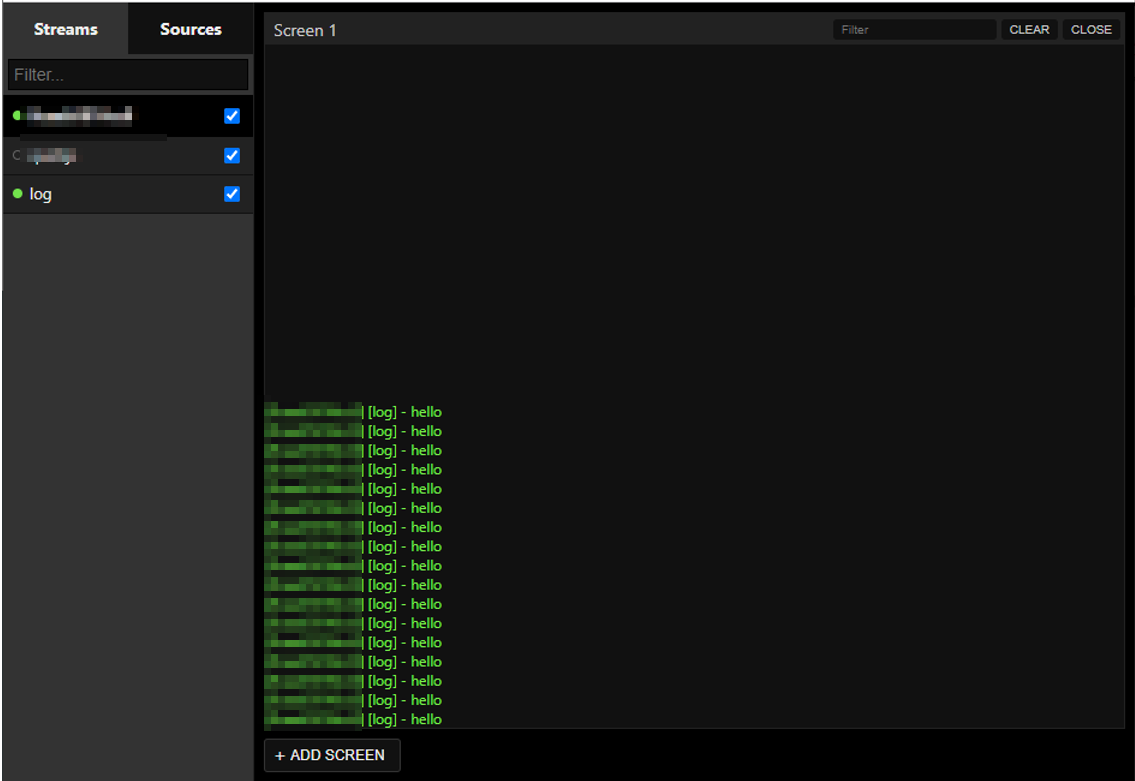Viewport: 1135px width, 781px height.
Task: Close Screen 1 panel
Action: [x=1091, y=30]
